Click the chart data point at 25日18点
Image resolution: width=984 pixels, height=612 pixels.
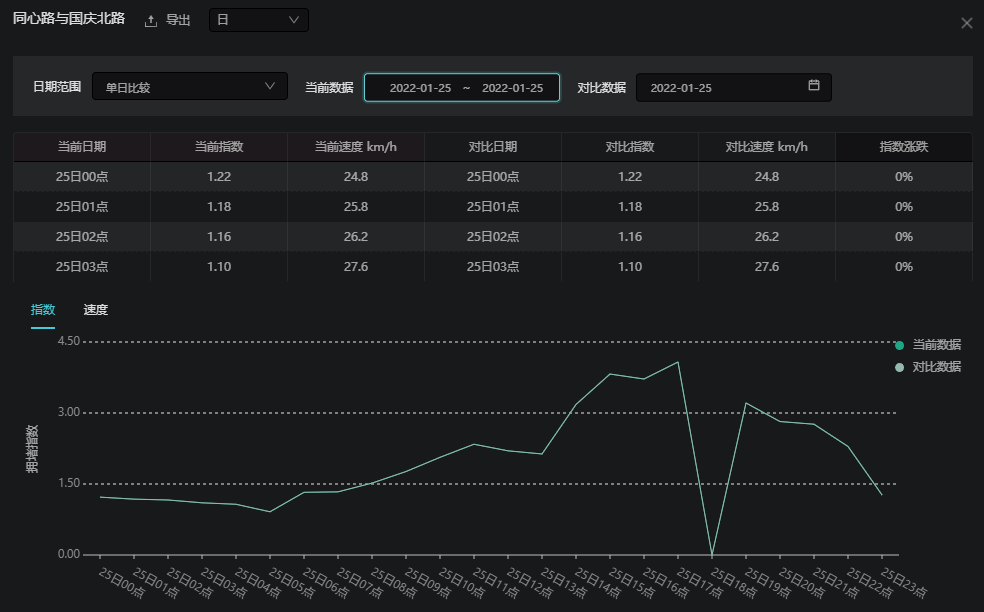[x=711, y=554]
